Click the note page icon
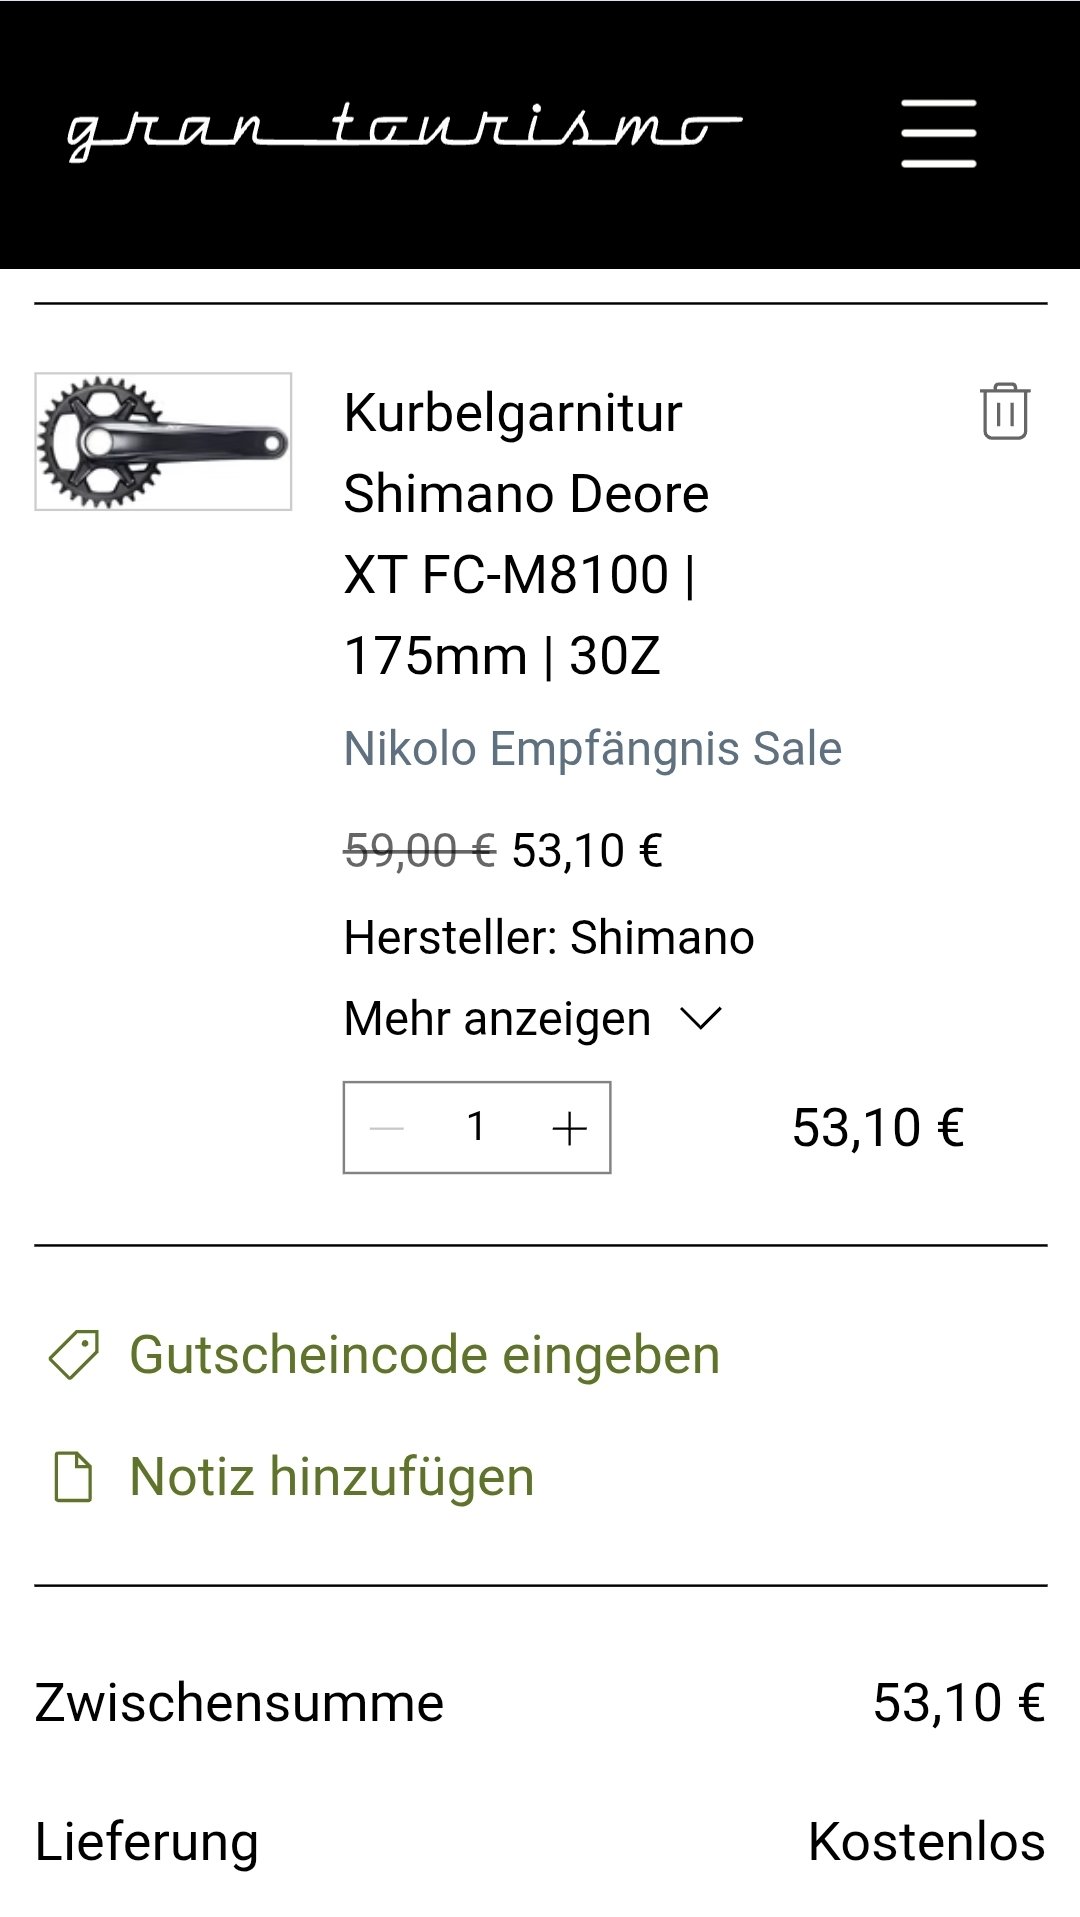The image size is (1080, 1917). (x=73, y=1477)
